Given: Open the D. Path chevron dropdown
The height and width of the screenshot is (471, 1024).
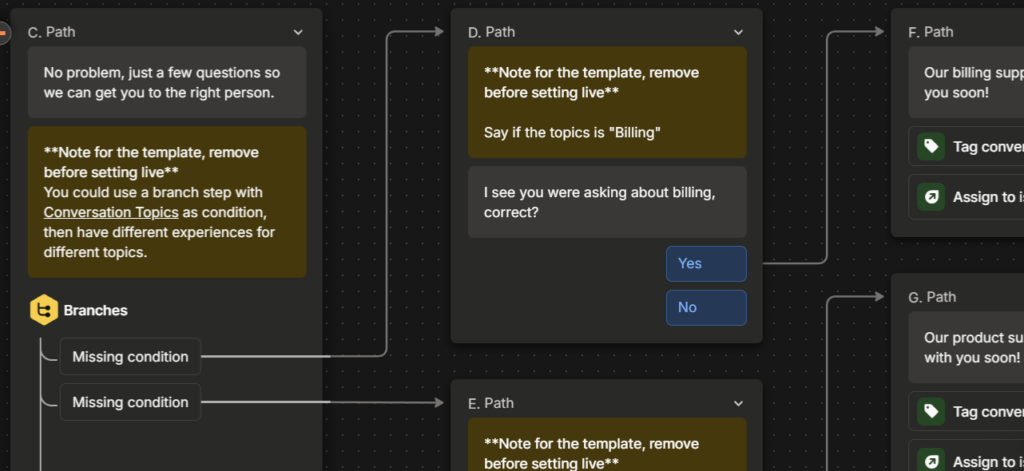Looking at the screenshot, I should 738,32.
